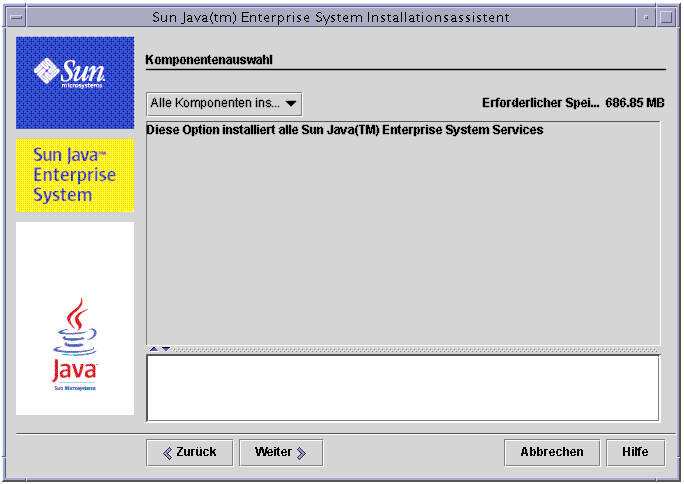Click the Zurück button
Viewport: 684px width, 484px height.
(x=190, y=453)
